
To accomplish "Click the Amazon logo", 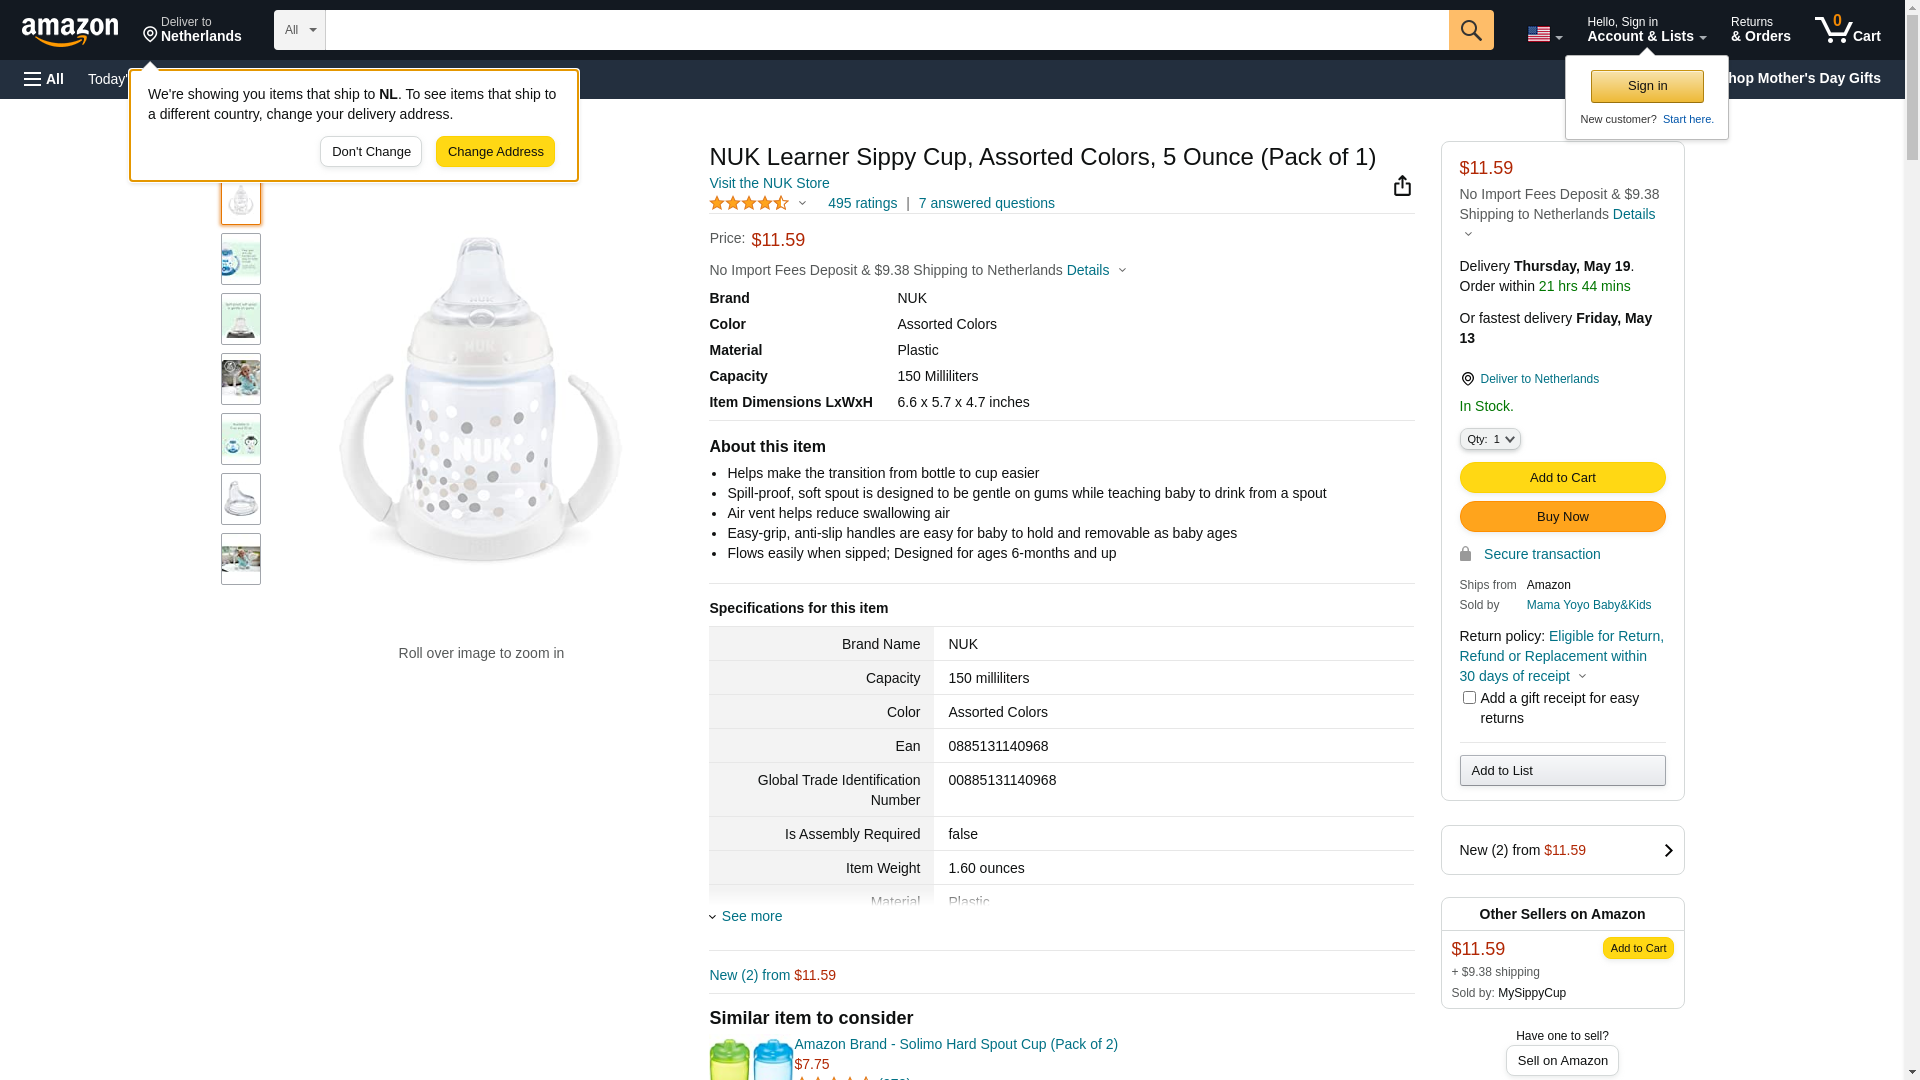I will pos(70,31).
